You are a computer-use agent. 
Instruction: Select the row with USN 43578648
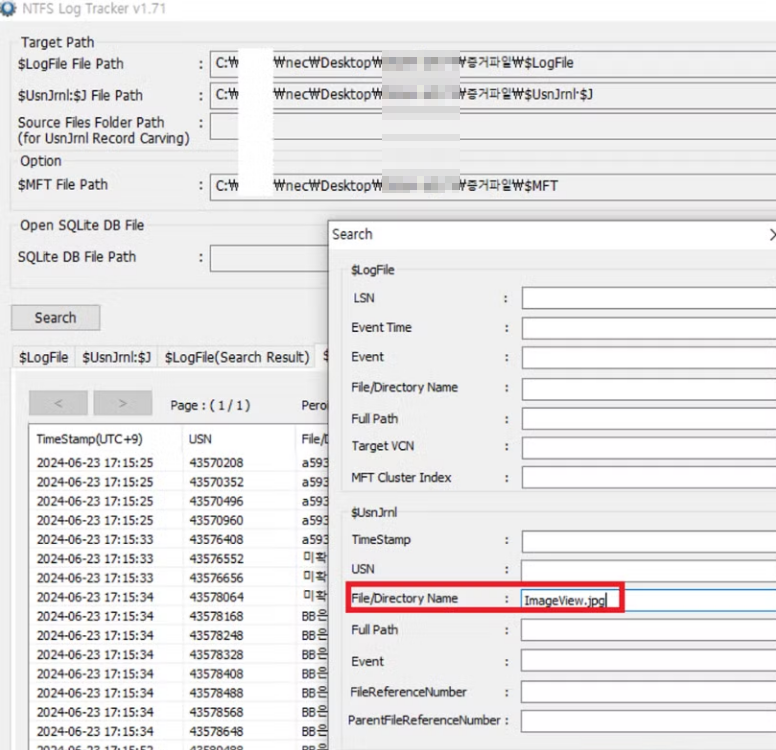coord(179,732)
